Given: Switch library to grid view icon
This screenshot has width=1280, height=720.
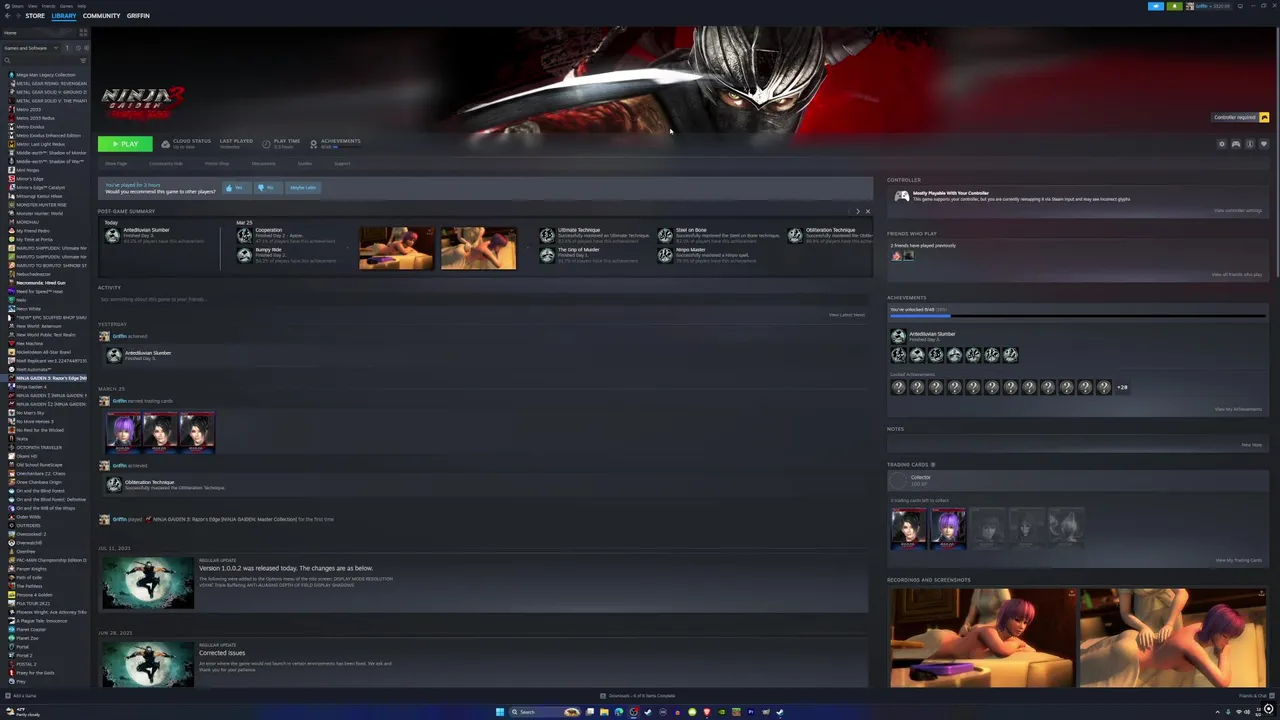Looking at the screenshot, I should click(x=83, y=33).
